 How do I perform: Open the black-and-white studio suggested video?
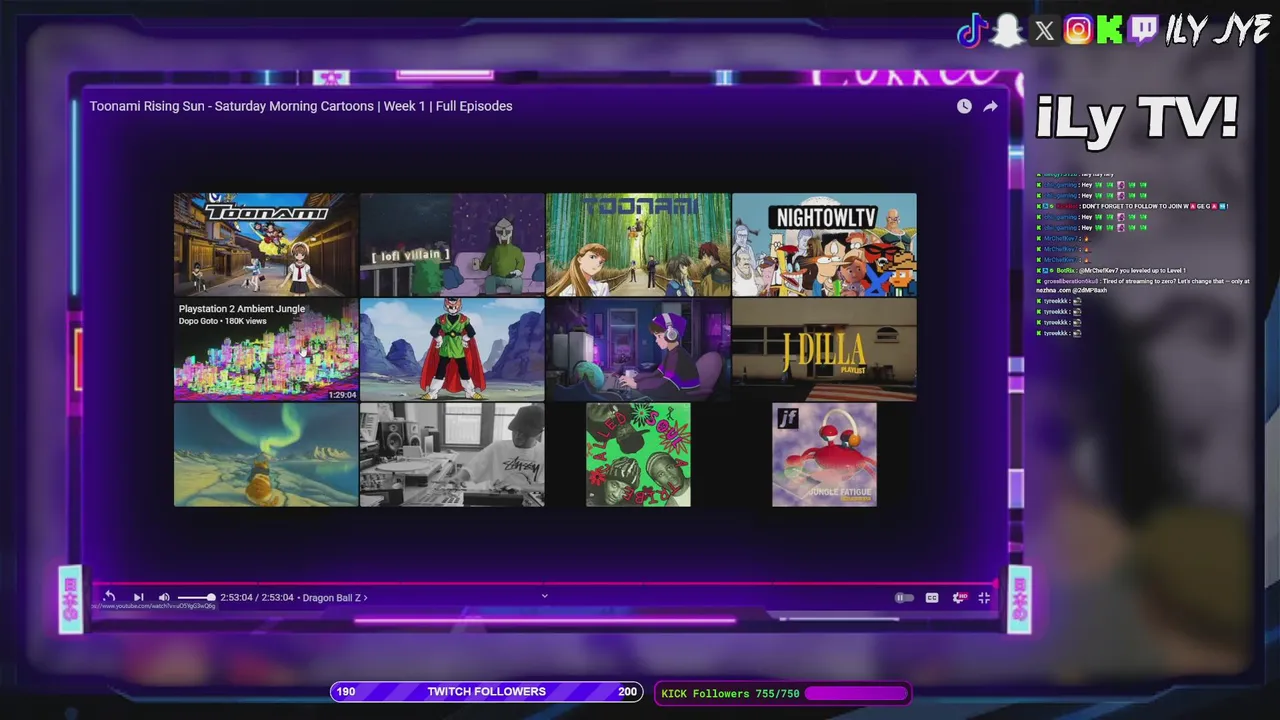(452, 455)
